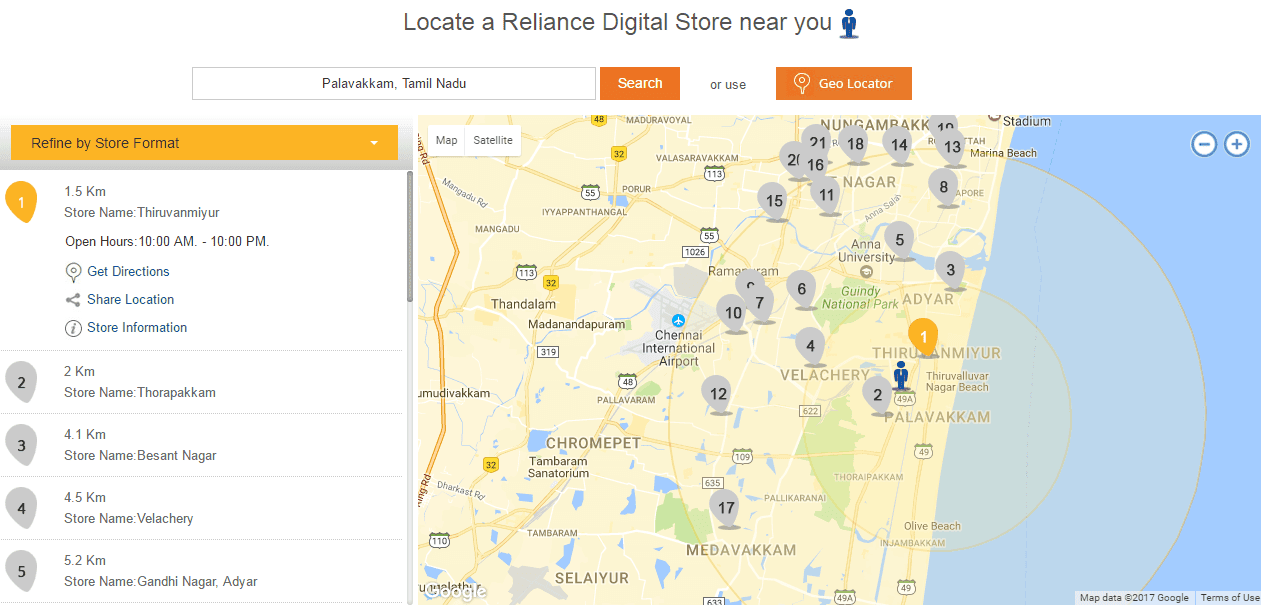Expand the Refine by Store Format dropdown

click(x=204, y=143)
